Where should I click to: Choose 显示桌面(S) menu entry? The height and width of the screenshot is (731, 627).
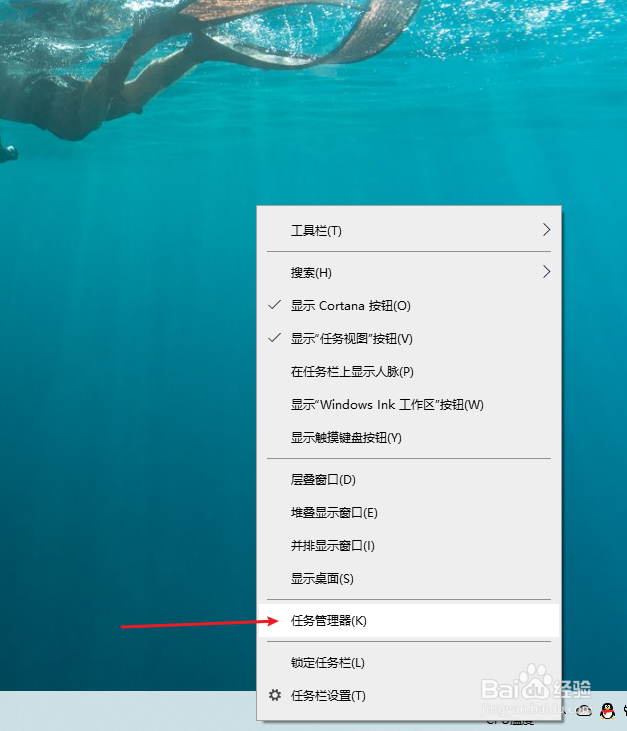(x=409, y=579)
